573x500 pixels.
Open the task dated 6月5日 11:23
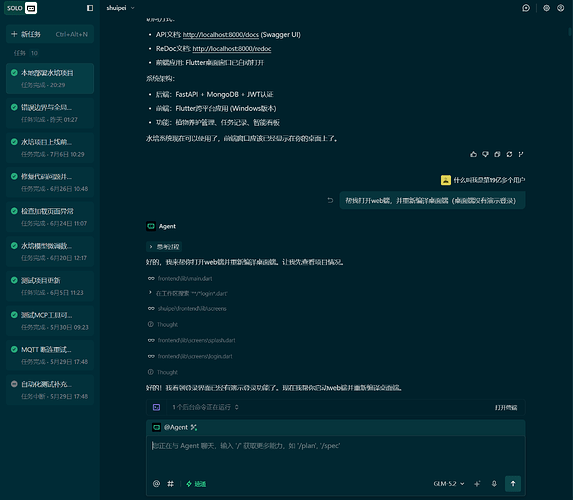50,286
